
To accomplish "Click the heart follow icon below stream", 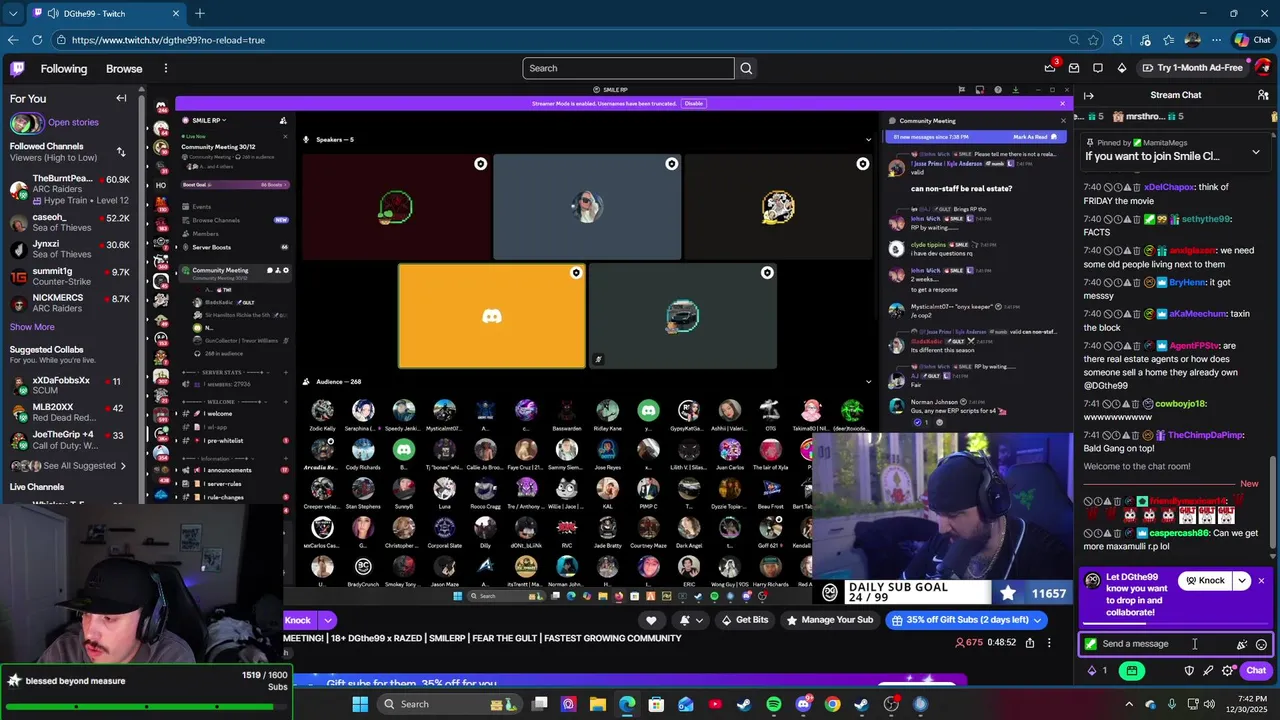I will click(651, 620).
